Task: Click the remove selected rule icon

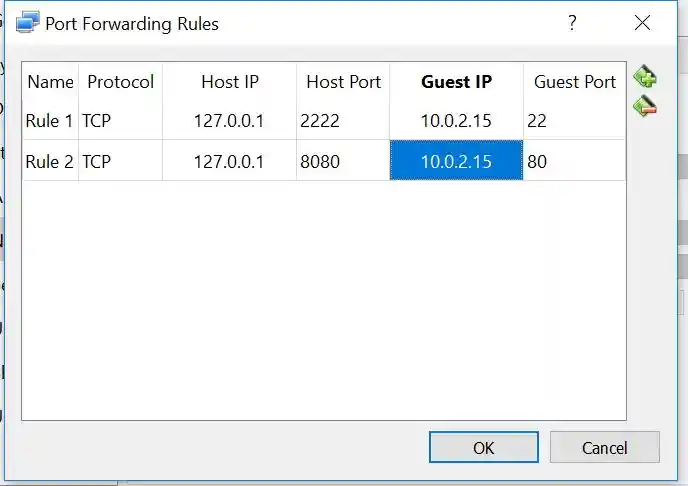Action: click(x=645, y=105)
